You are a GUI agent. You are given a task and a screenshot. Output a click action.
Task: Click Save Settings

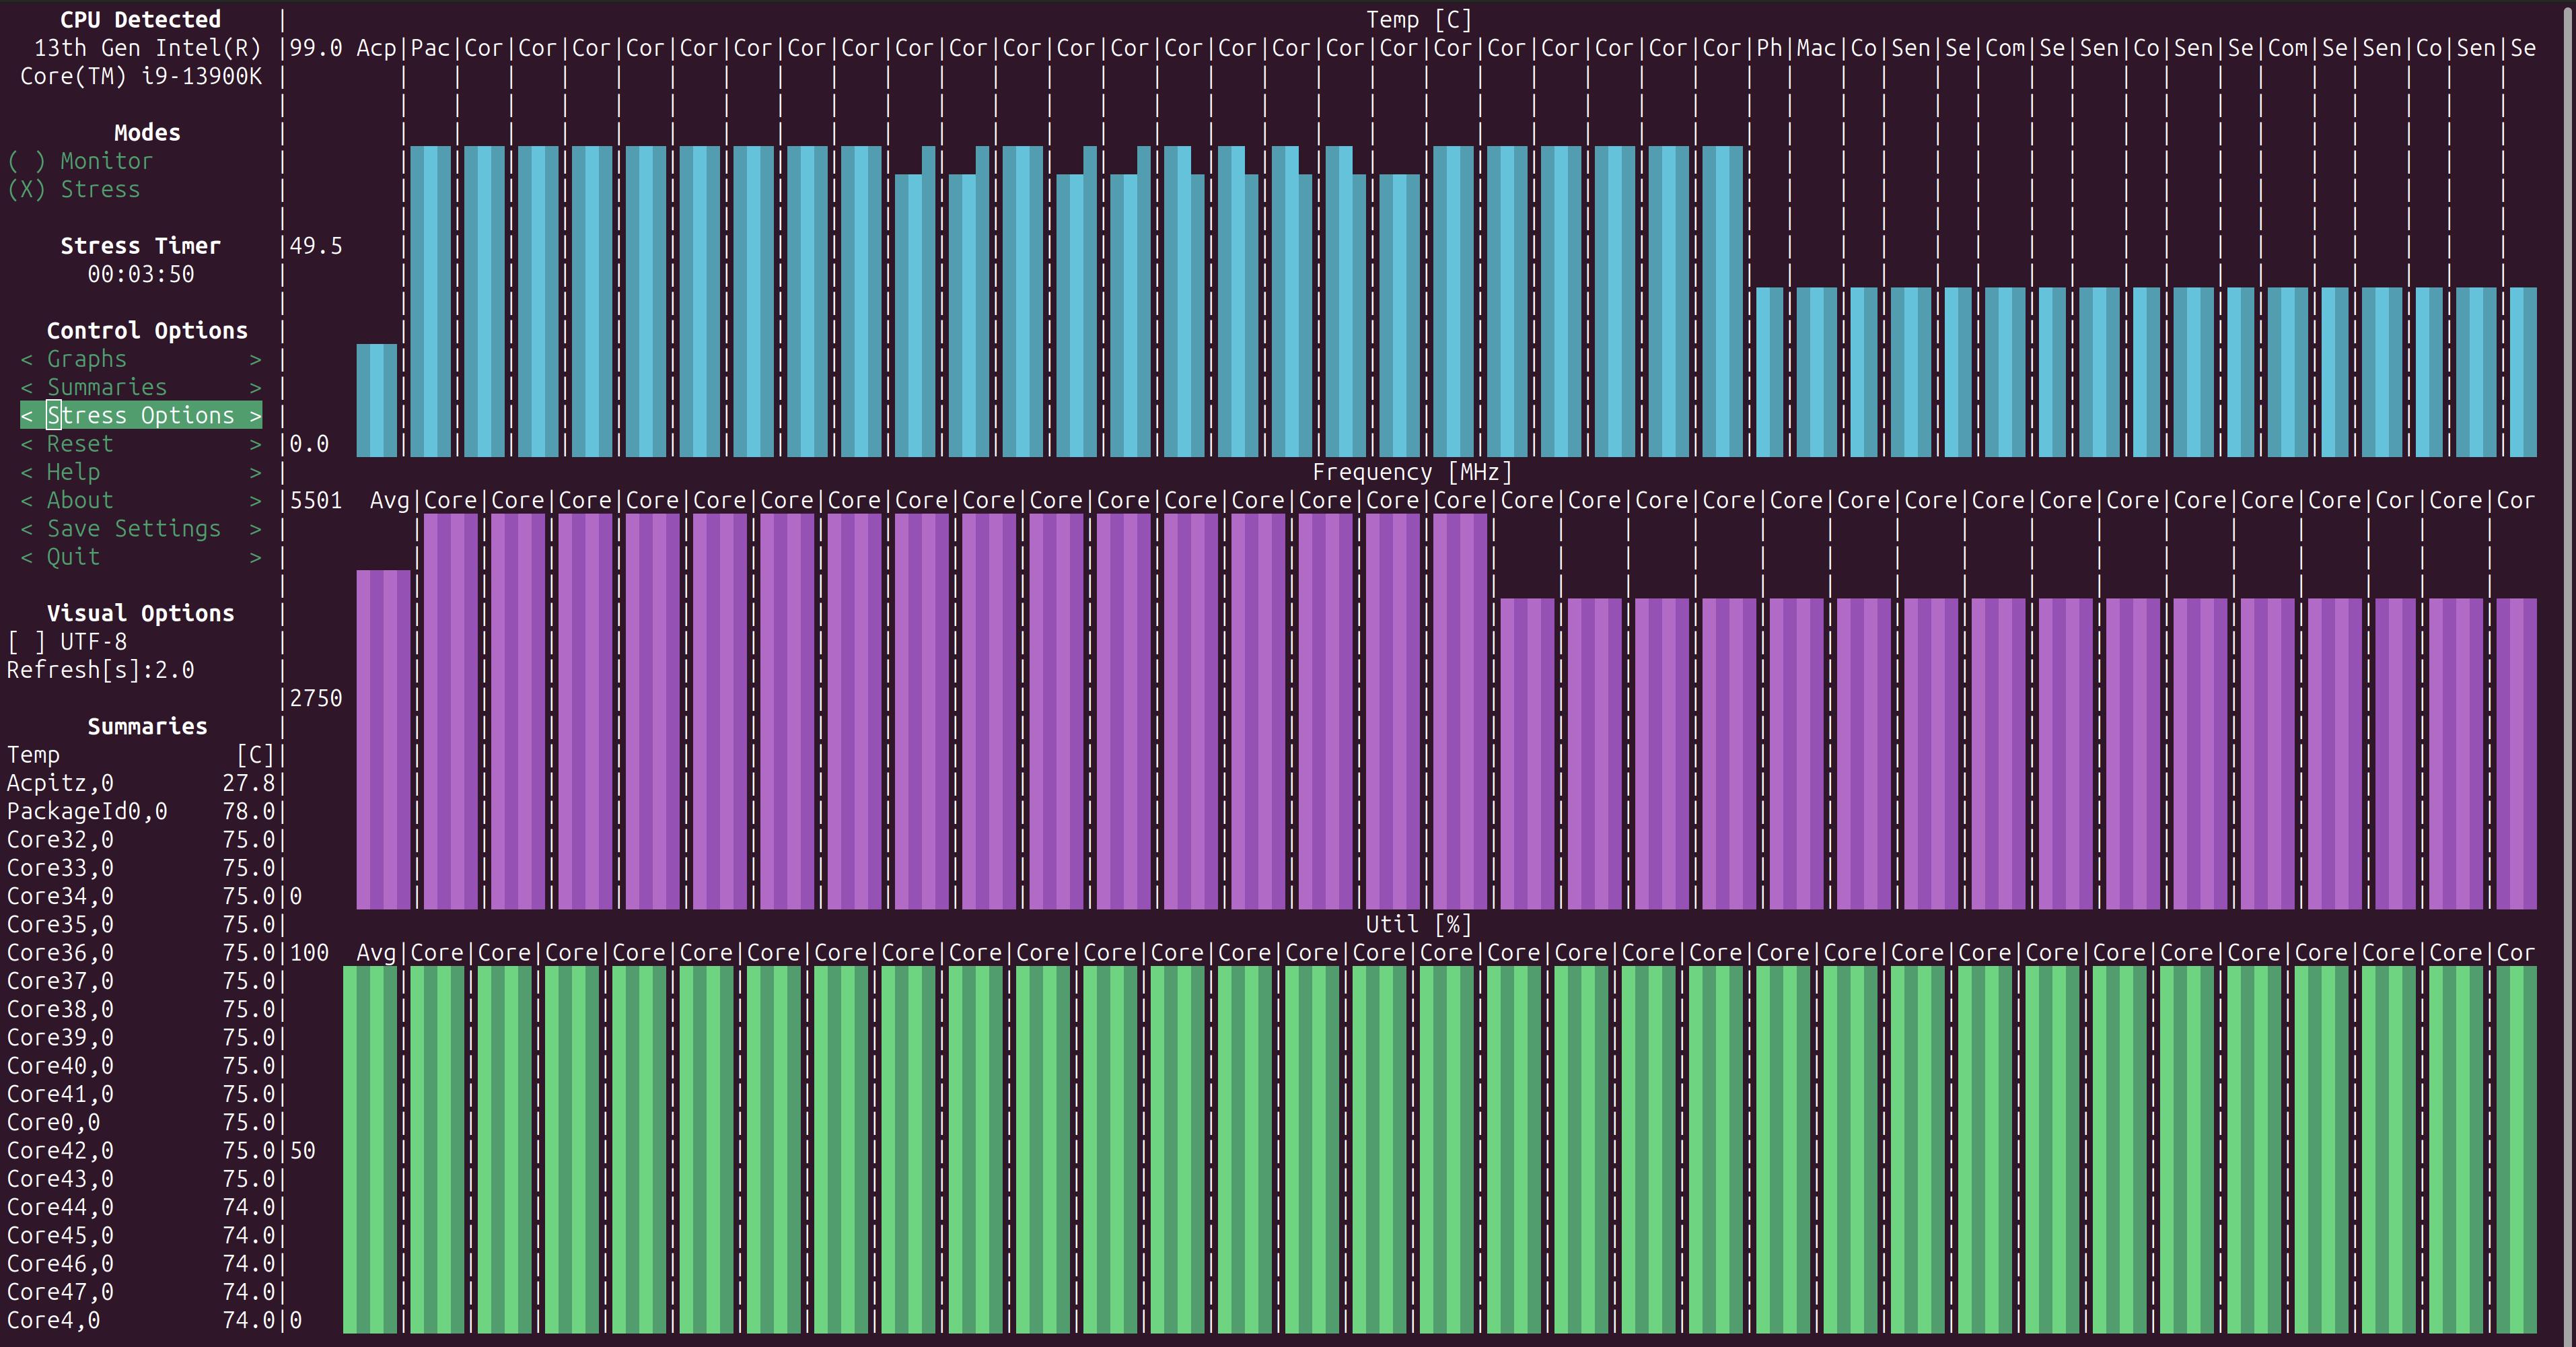click(x=134, y=528)
